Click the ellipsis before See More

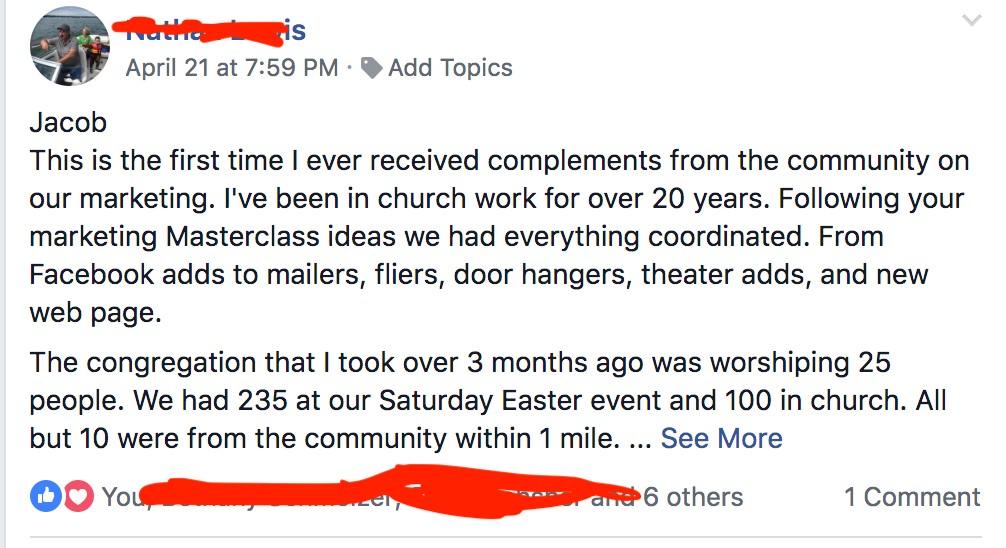(x=637, y=438)
